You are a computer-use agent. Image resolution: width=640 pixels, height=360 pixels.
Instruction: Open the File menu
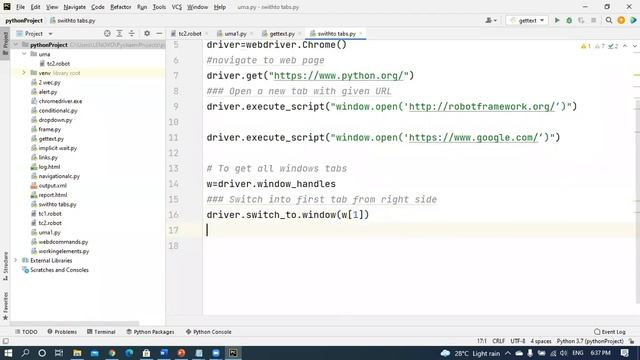[x=20, y=7]
